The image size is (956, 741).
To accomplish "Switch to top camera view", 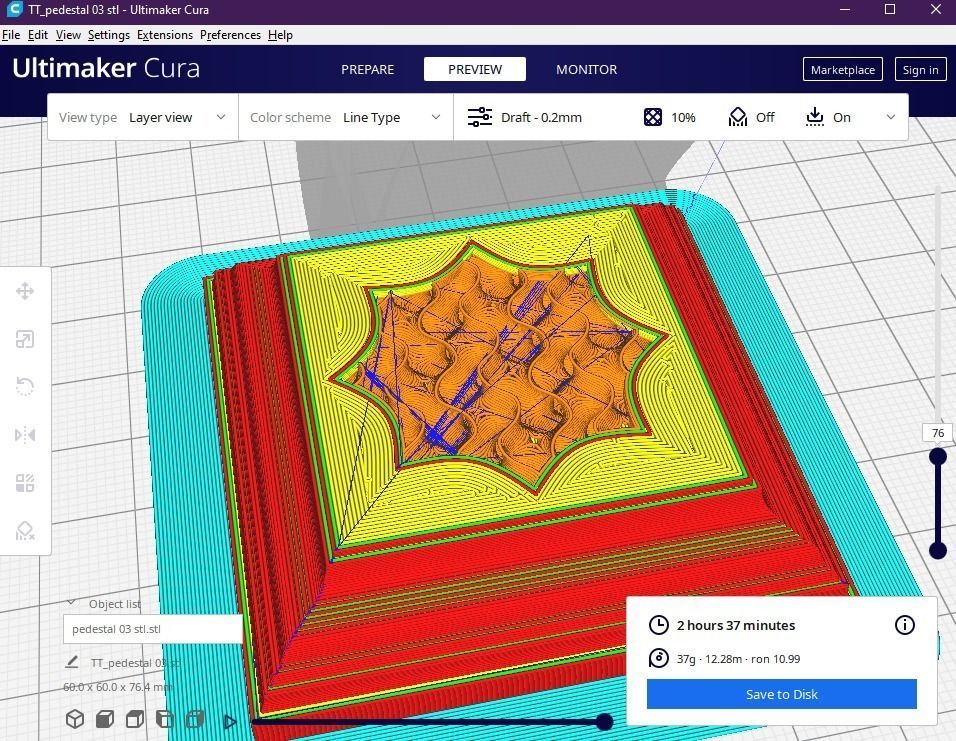I will coord(135,719).
